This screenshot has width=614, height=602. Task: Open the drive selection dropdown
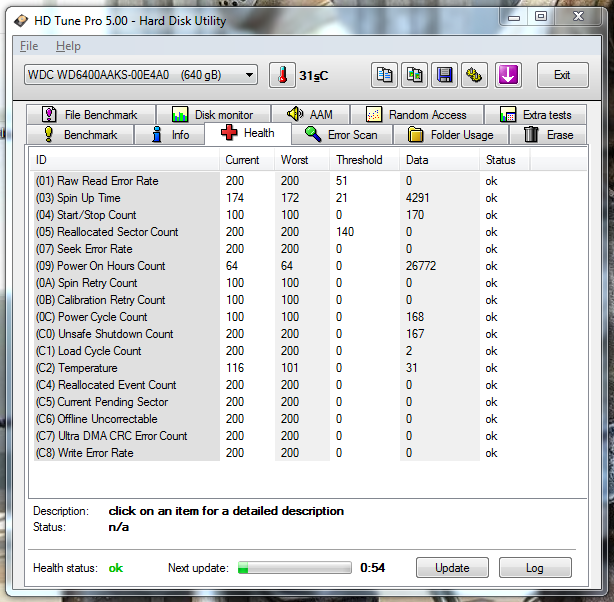pyautogui.click(x=141, y=75)
